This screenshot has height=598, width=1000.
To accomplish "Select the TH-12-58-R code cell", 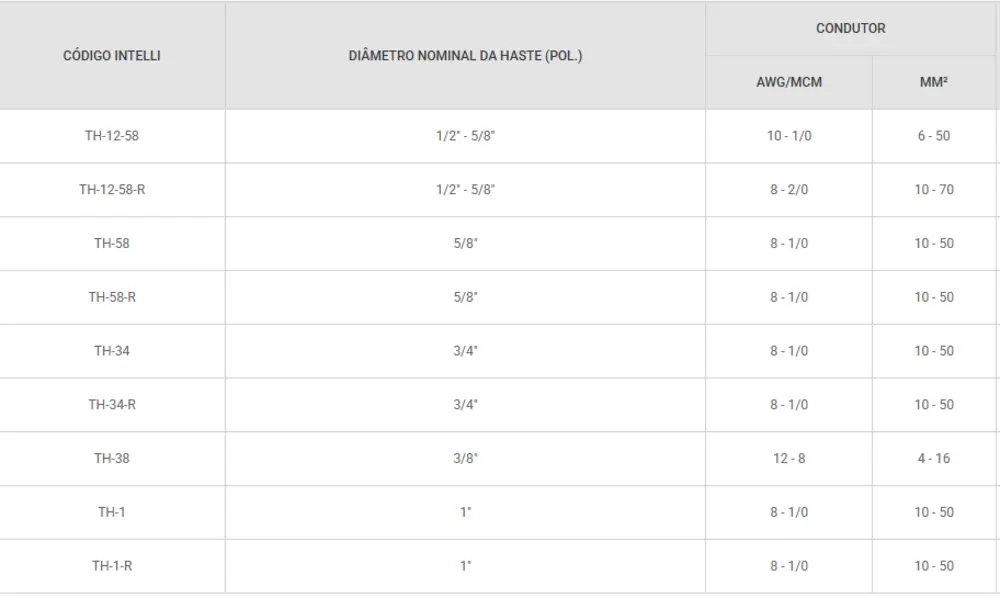I will point(112,190).
